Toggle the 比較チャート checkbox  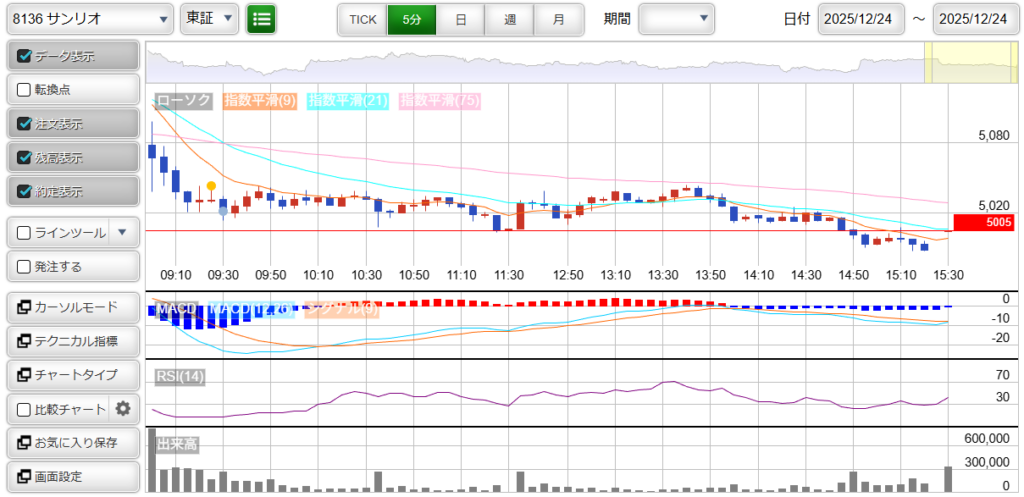click(x=25, y=409)
